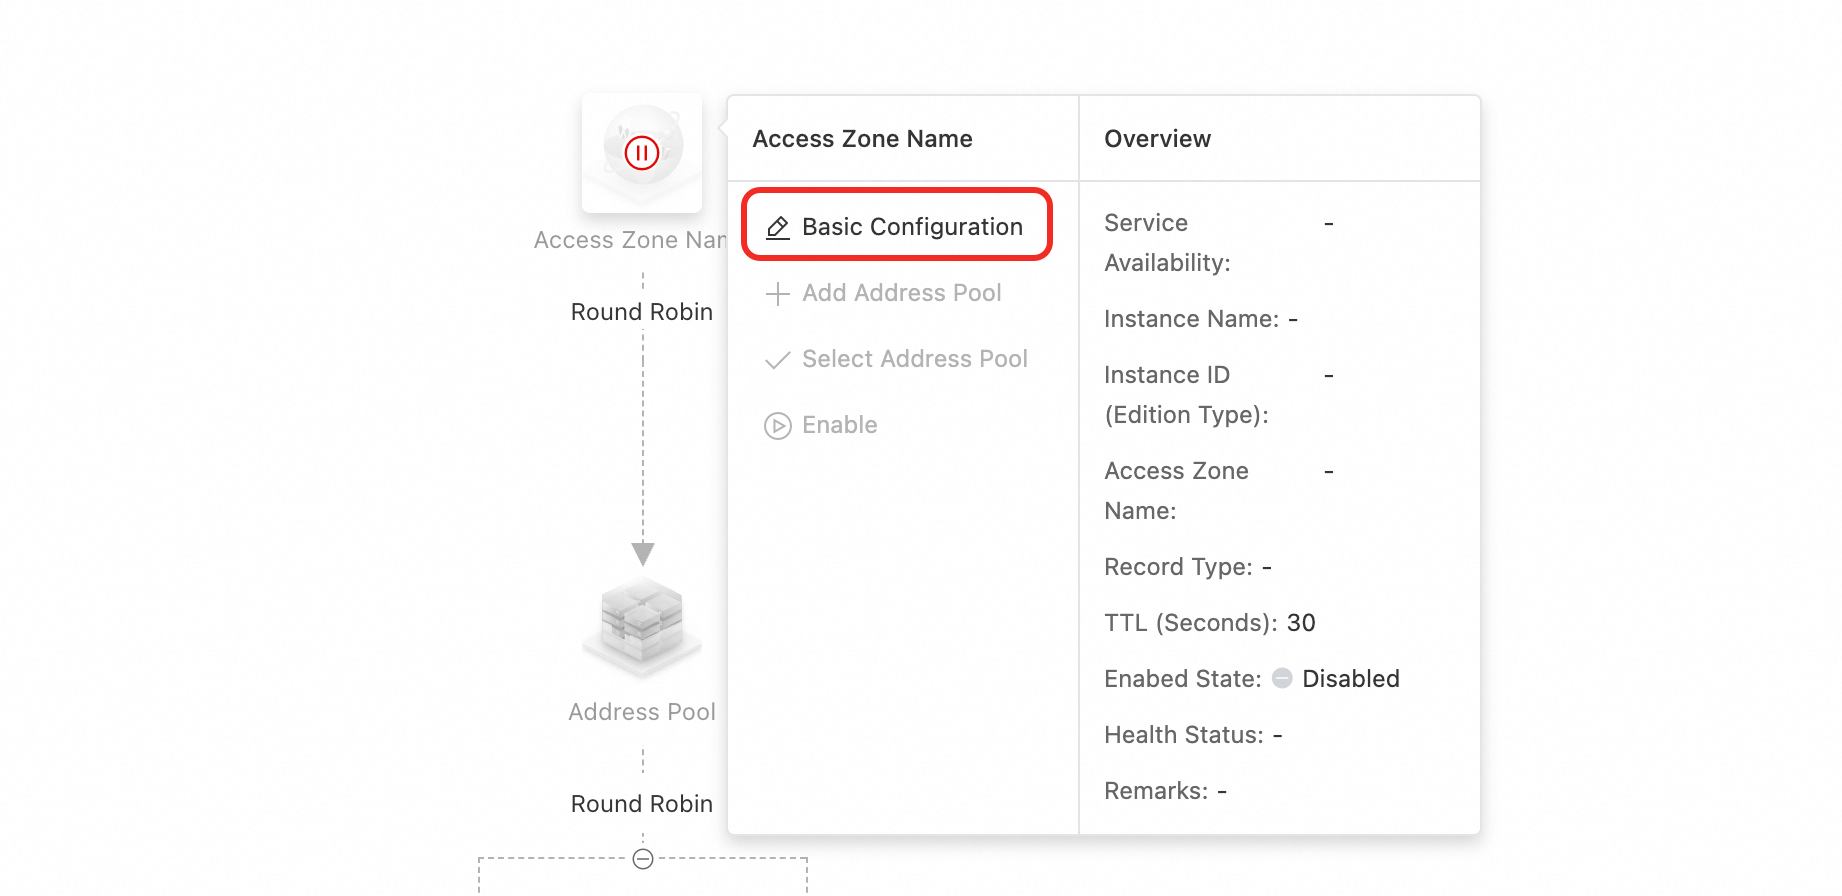Click the Enable text in the popup menu
This screenshot has width=1842, height=896.
click(839, 425)
